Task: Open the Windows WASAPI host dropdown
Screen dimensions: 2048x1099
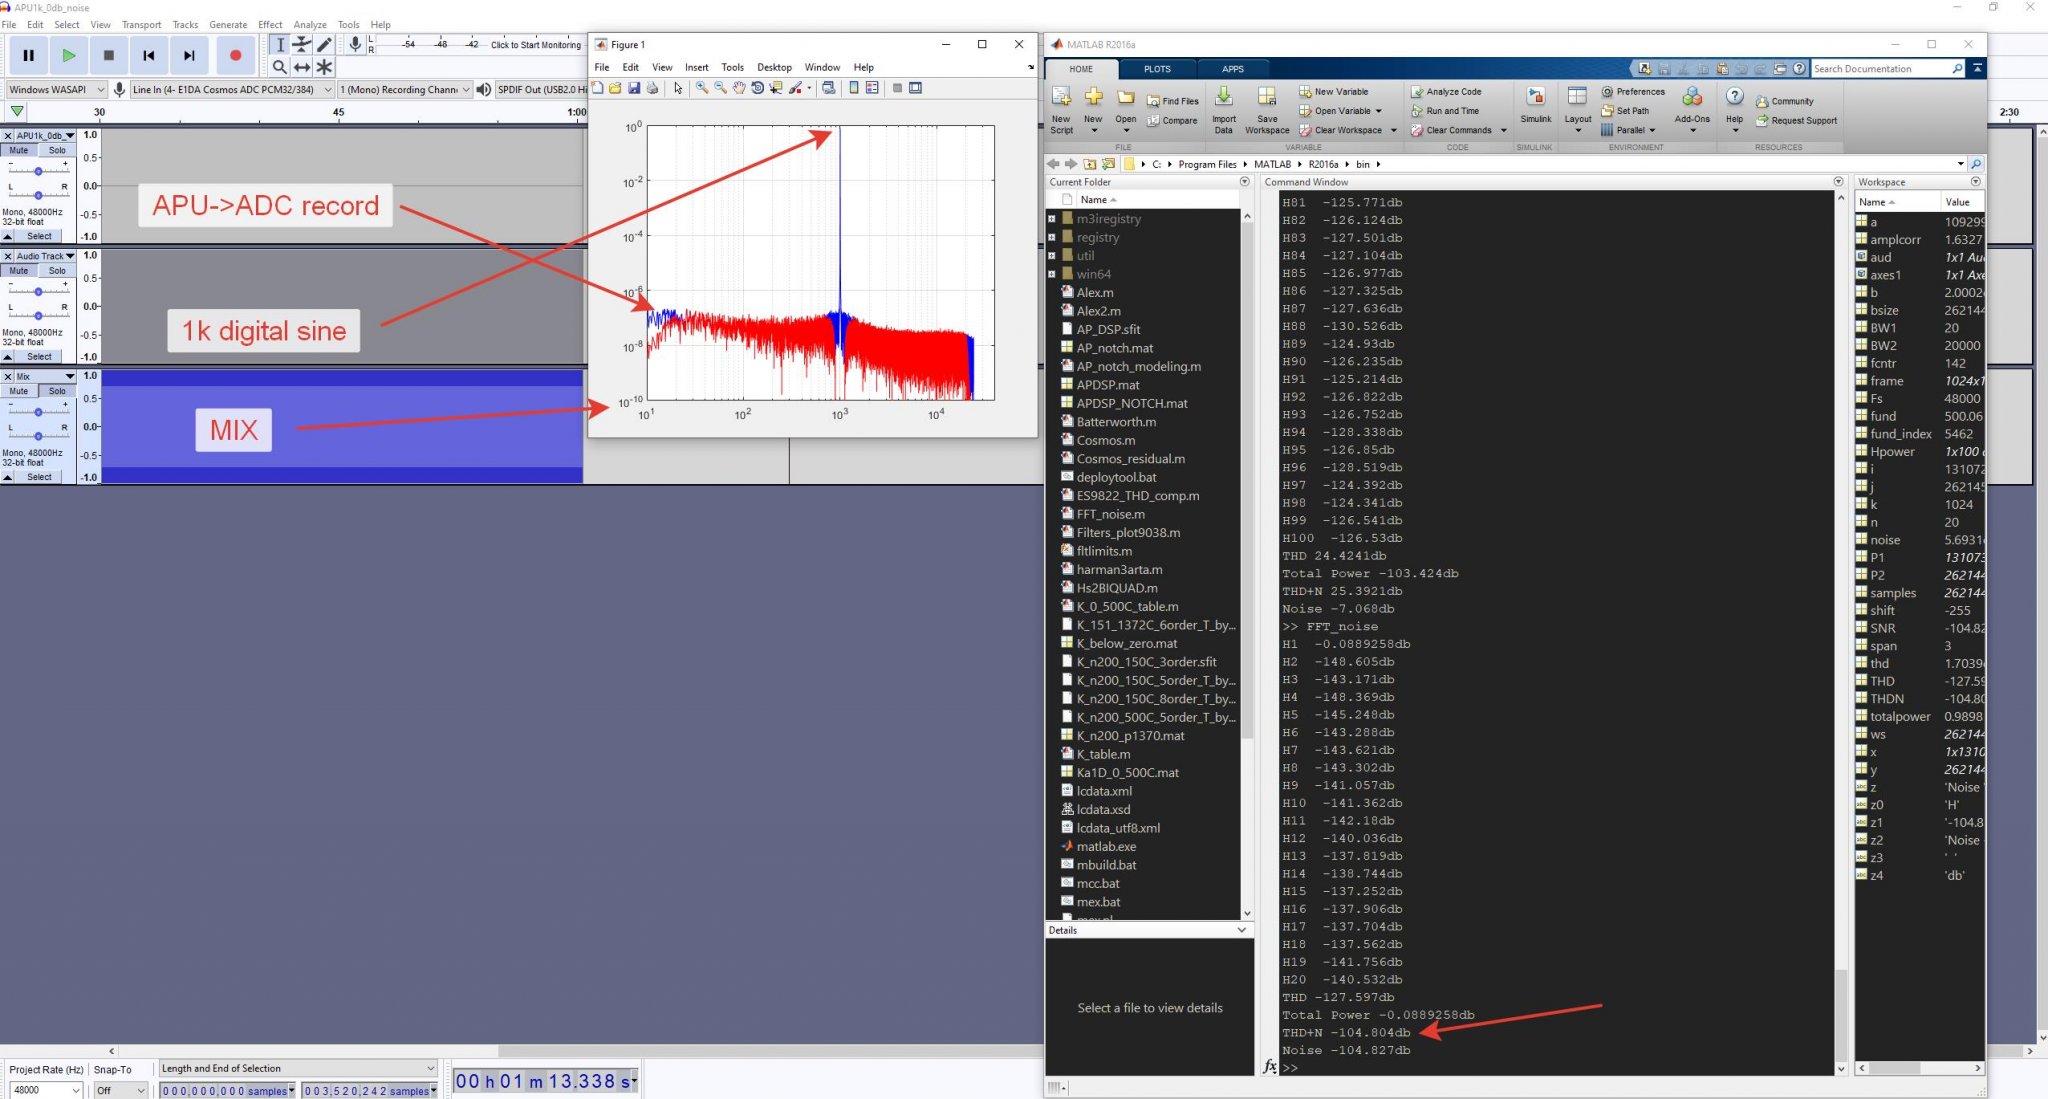Action: 56,89
